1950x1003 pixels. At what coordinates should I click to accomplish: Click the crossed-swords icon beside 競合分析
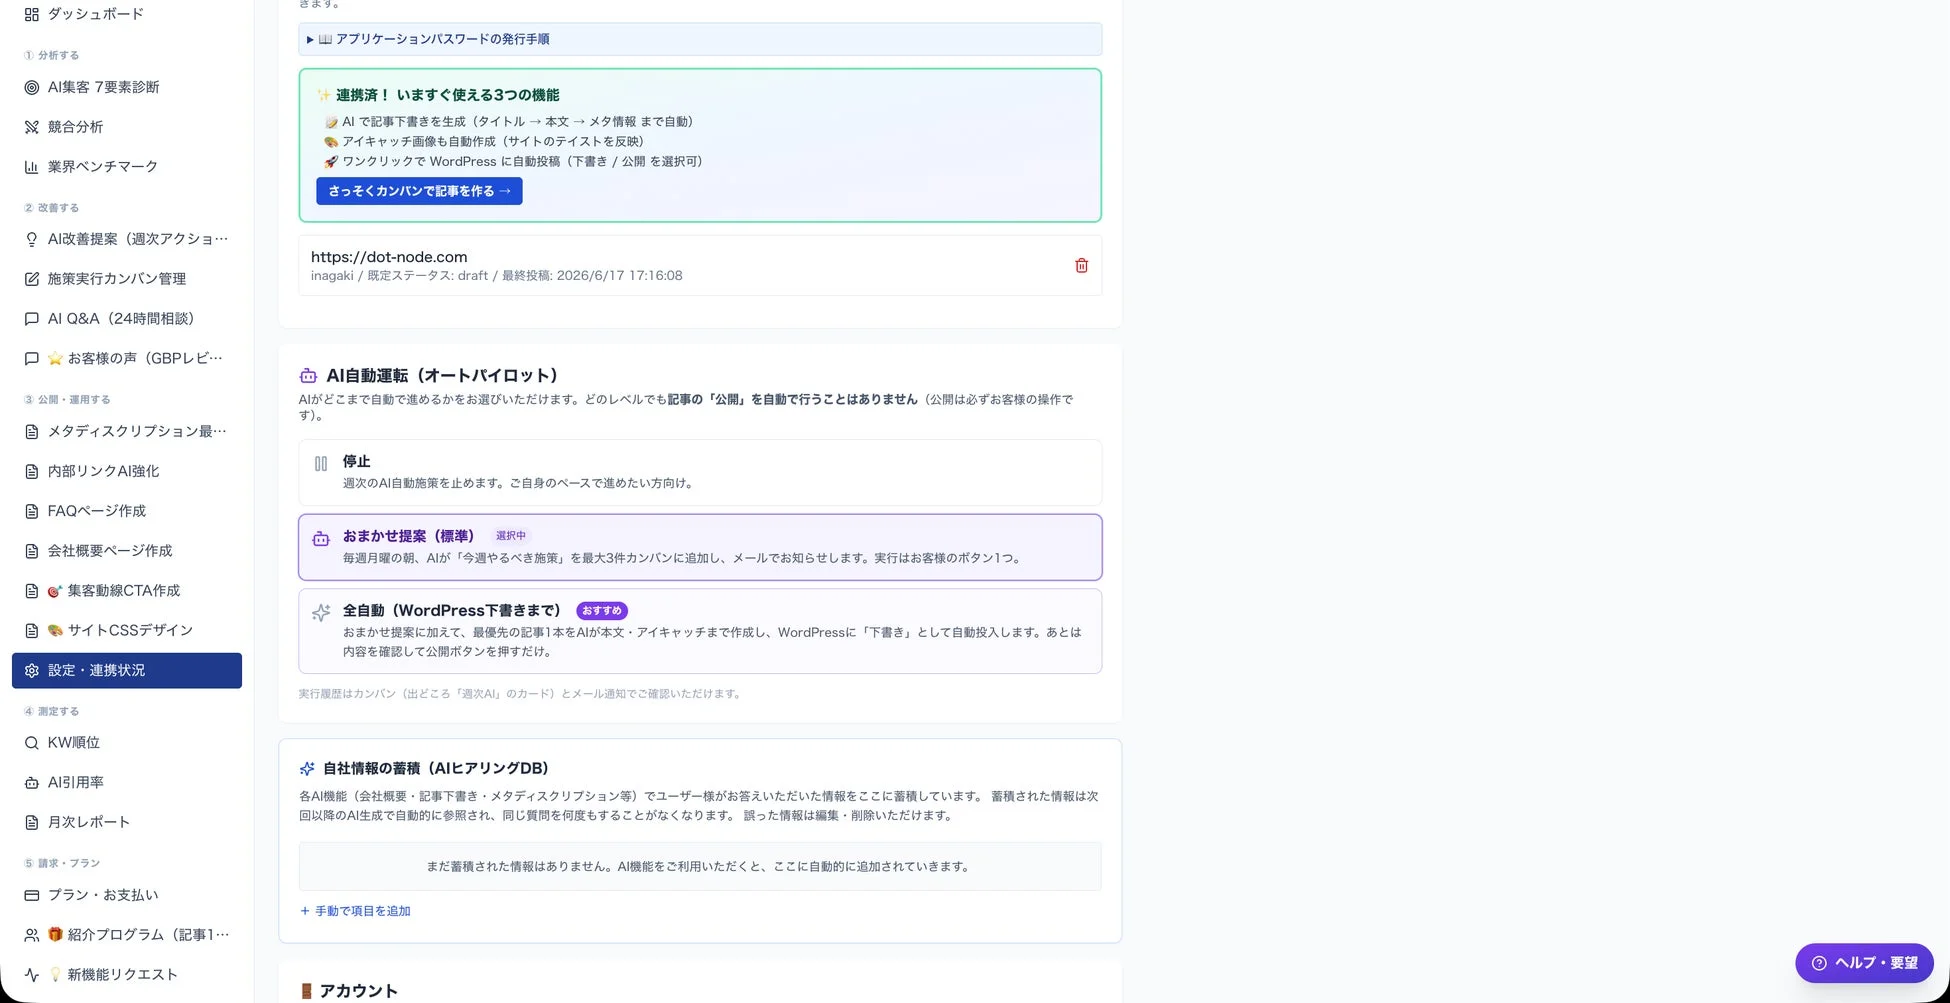(32, 127)
